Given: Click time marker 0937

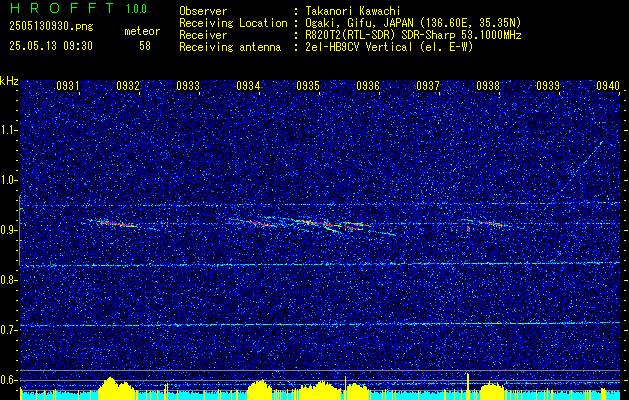Looking at the screenshot, I should click(x=428, y=85).
